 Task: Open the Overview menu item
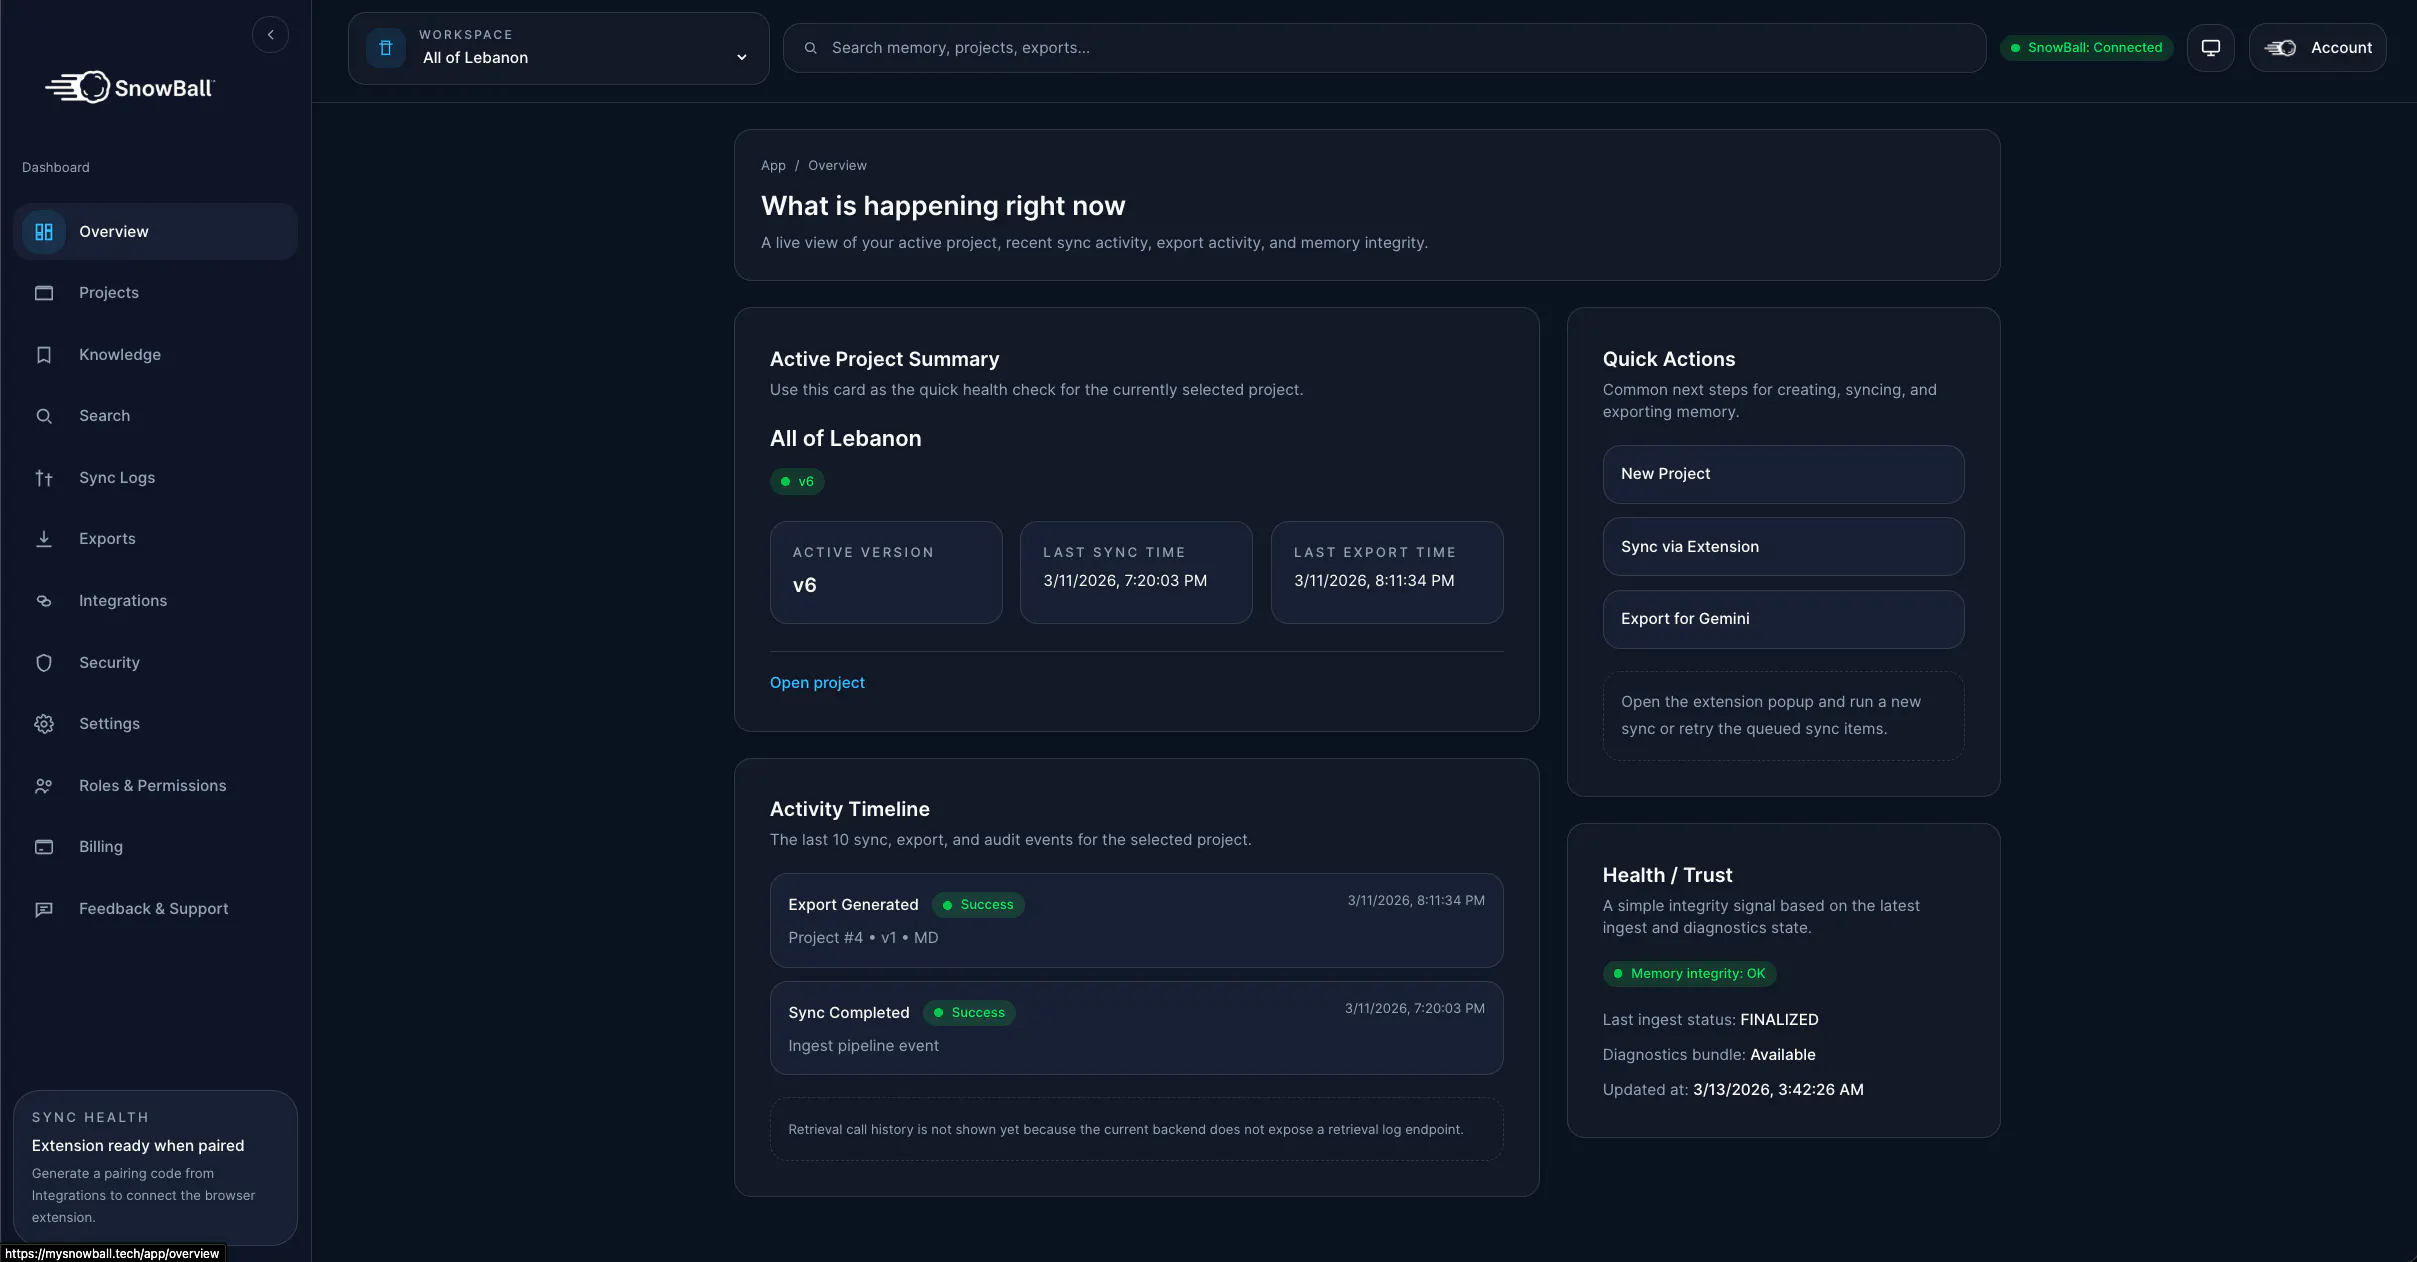155,232
